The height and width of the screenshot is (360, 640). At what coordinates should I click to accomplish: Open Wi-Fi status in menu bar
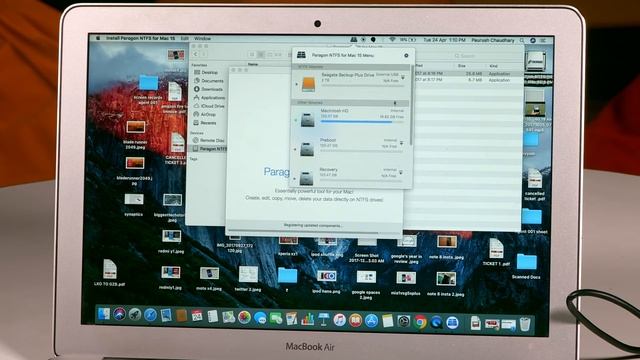click(392, 40)
